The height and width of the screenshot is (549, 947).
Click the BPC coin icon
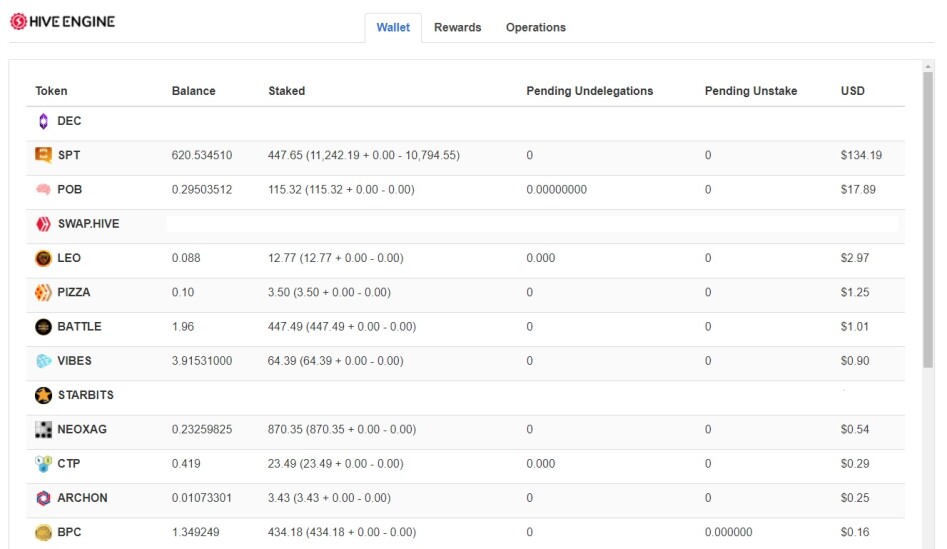click(43, 533)
